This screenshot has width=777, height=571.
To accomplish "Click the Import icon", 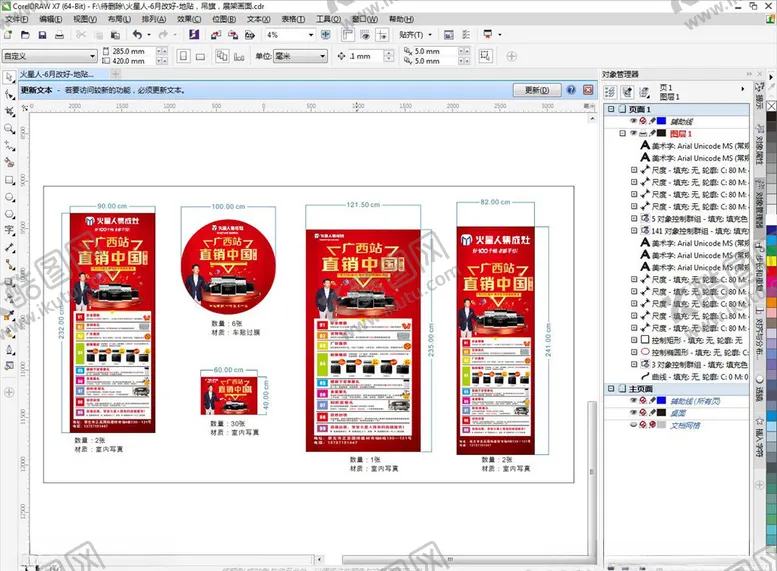I will point(216,35).
